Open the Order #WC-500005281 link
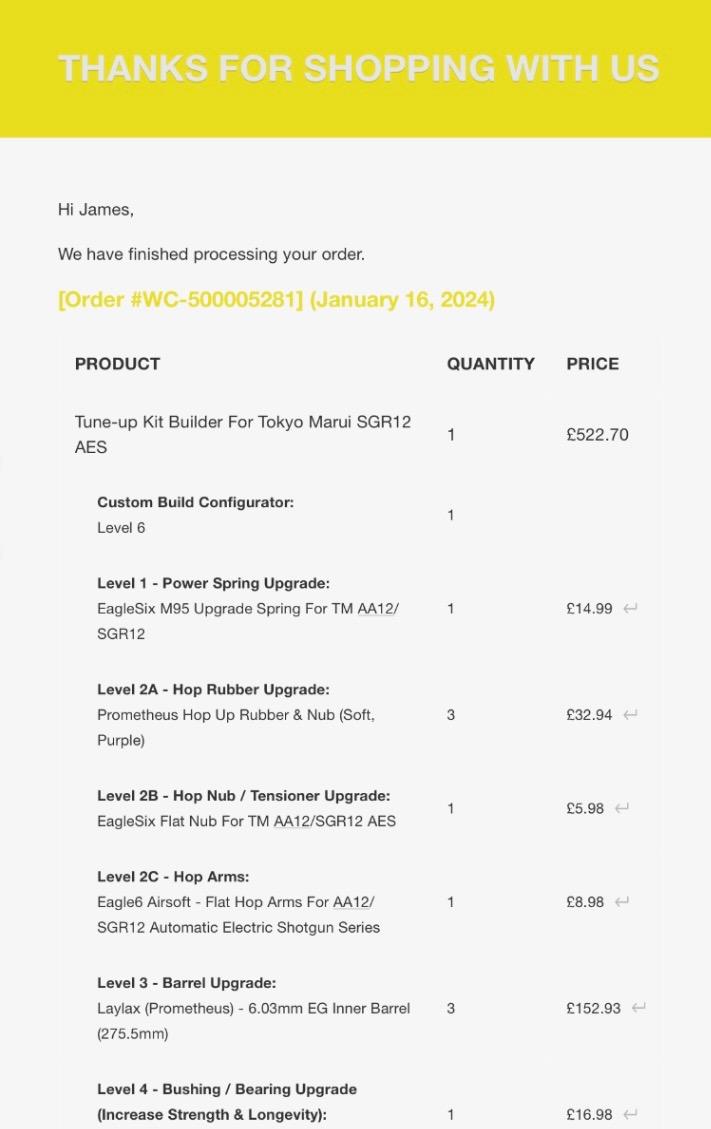This screenshot has width=711, height=1129. coord(276,300)
